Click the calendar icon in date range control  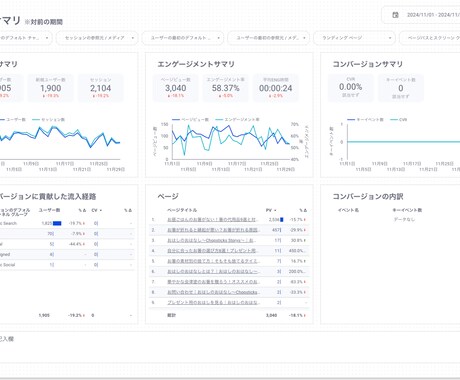click(x=395, y=15)
